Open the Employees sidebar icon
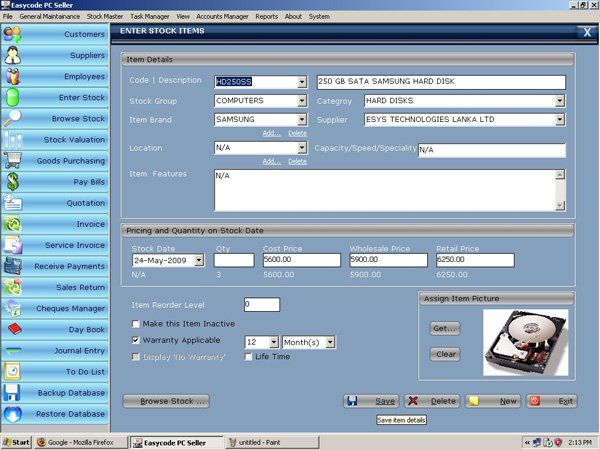Screen dimensions: 600x450 click(14, 76)
